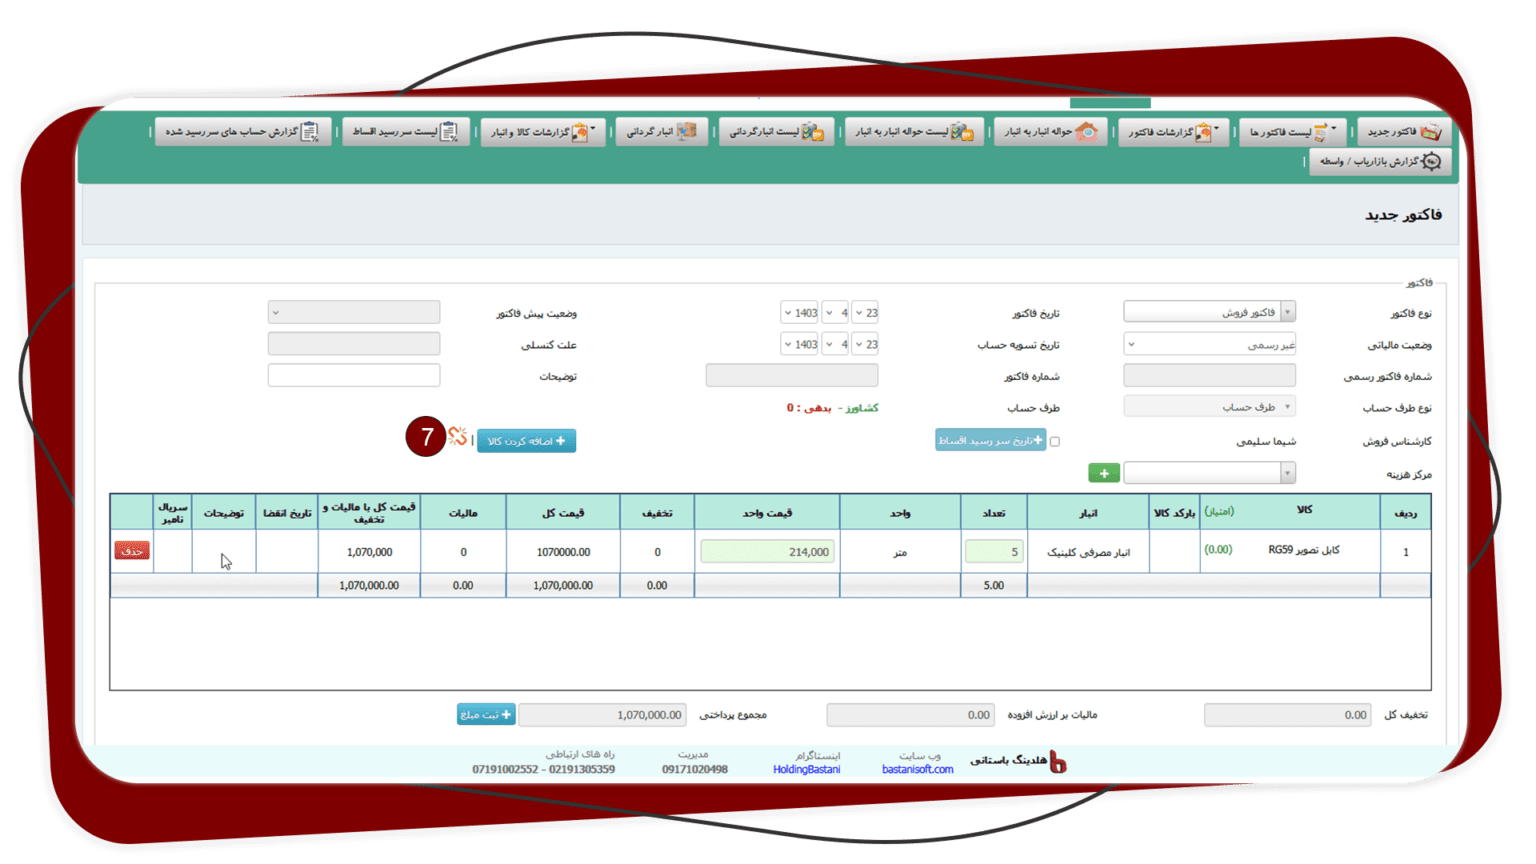The image size is (1536, 864).
Task: Open the گزارشات فاکتور toolbar menu
Action: pos(1173,132)
